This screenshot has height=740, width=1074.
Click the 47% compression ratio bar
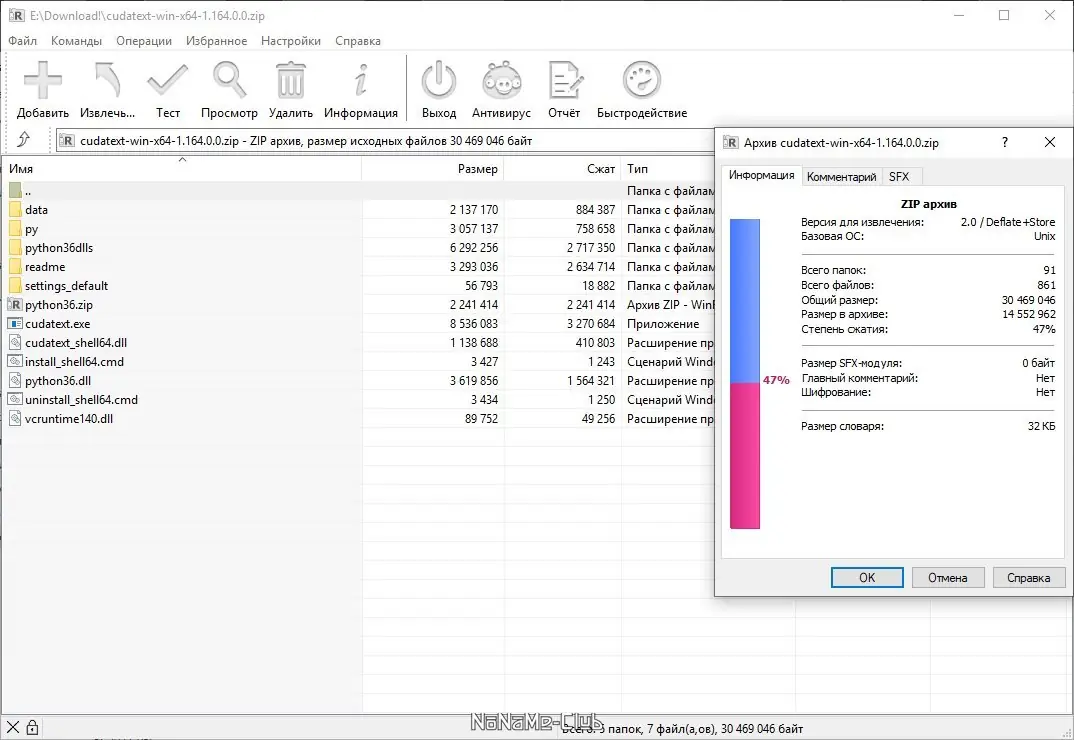tap(745, 374)
